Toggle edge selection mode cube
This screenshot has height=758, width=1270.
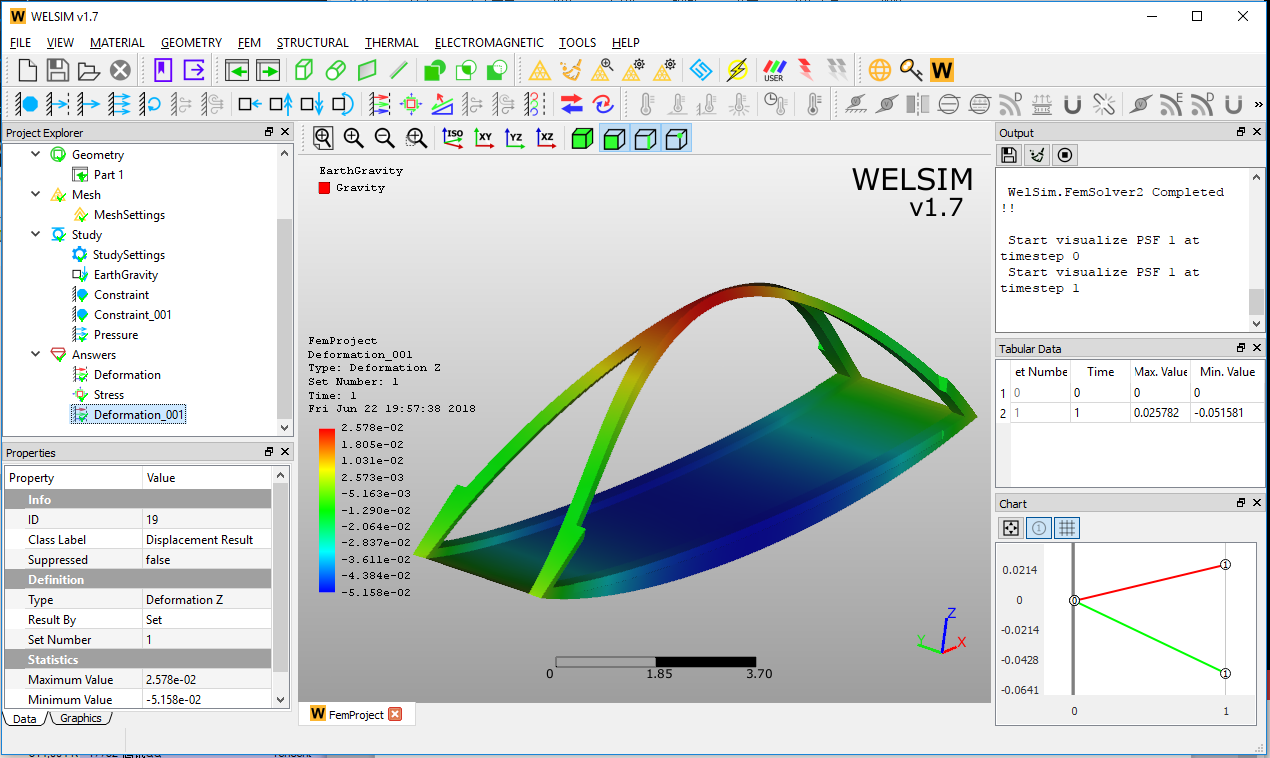[646, 138]
